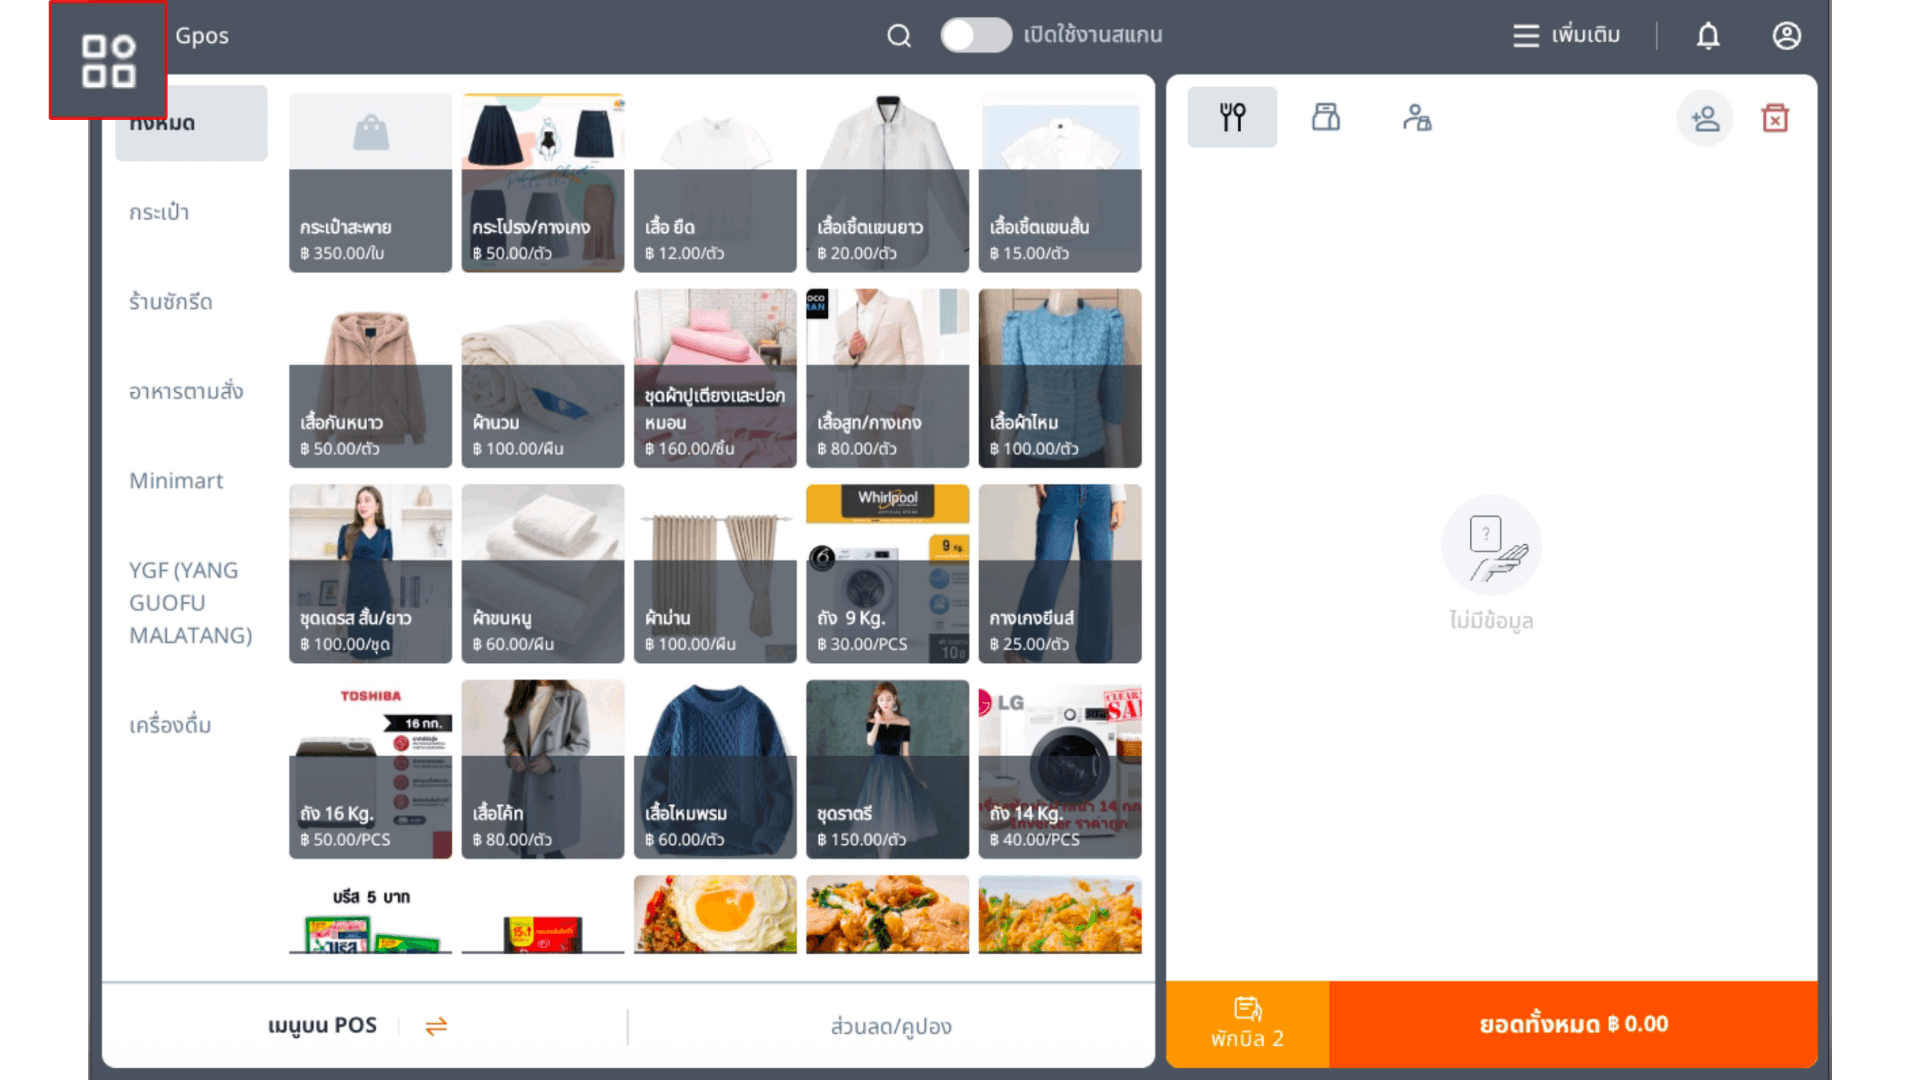Open the app grid menu icon
This screenshot has width=1920, height=1080.
click(108, 61)
